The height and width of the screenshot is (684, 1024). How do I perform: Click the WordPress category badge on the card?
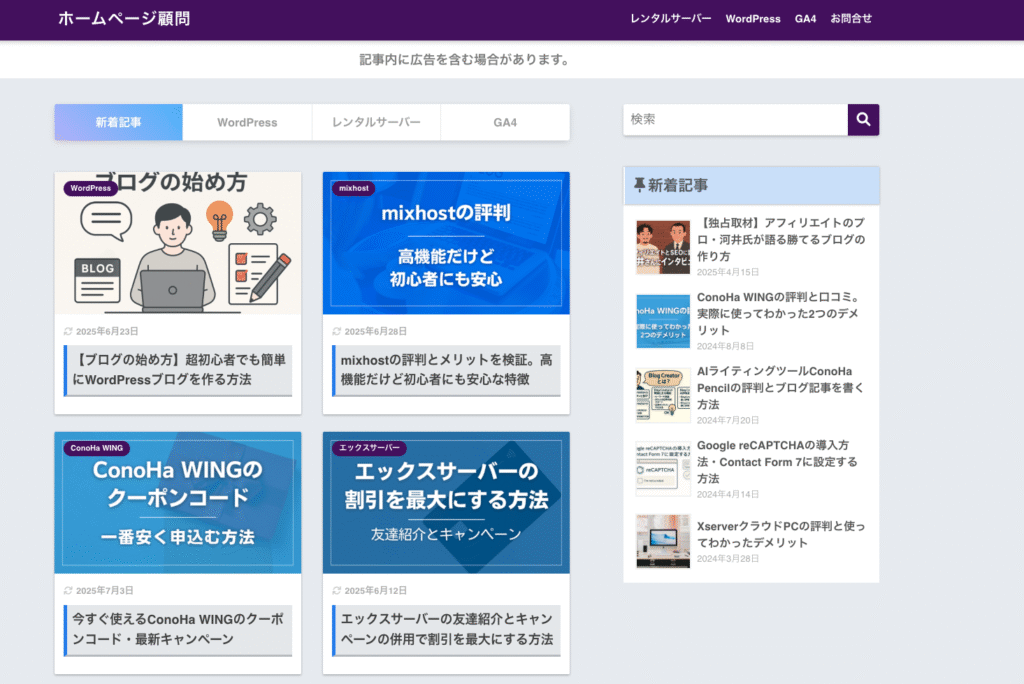coord(91,188)
